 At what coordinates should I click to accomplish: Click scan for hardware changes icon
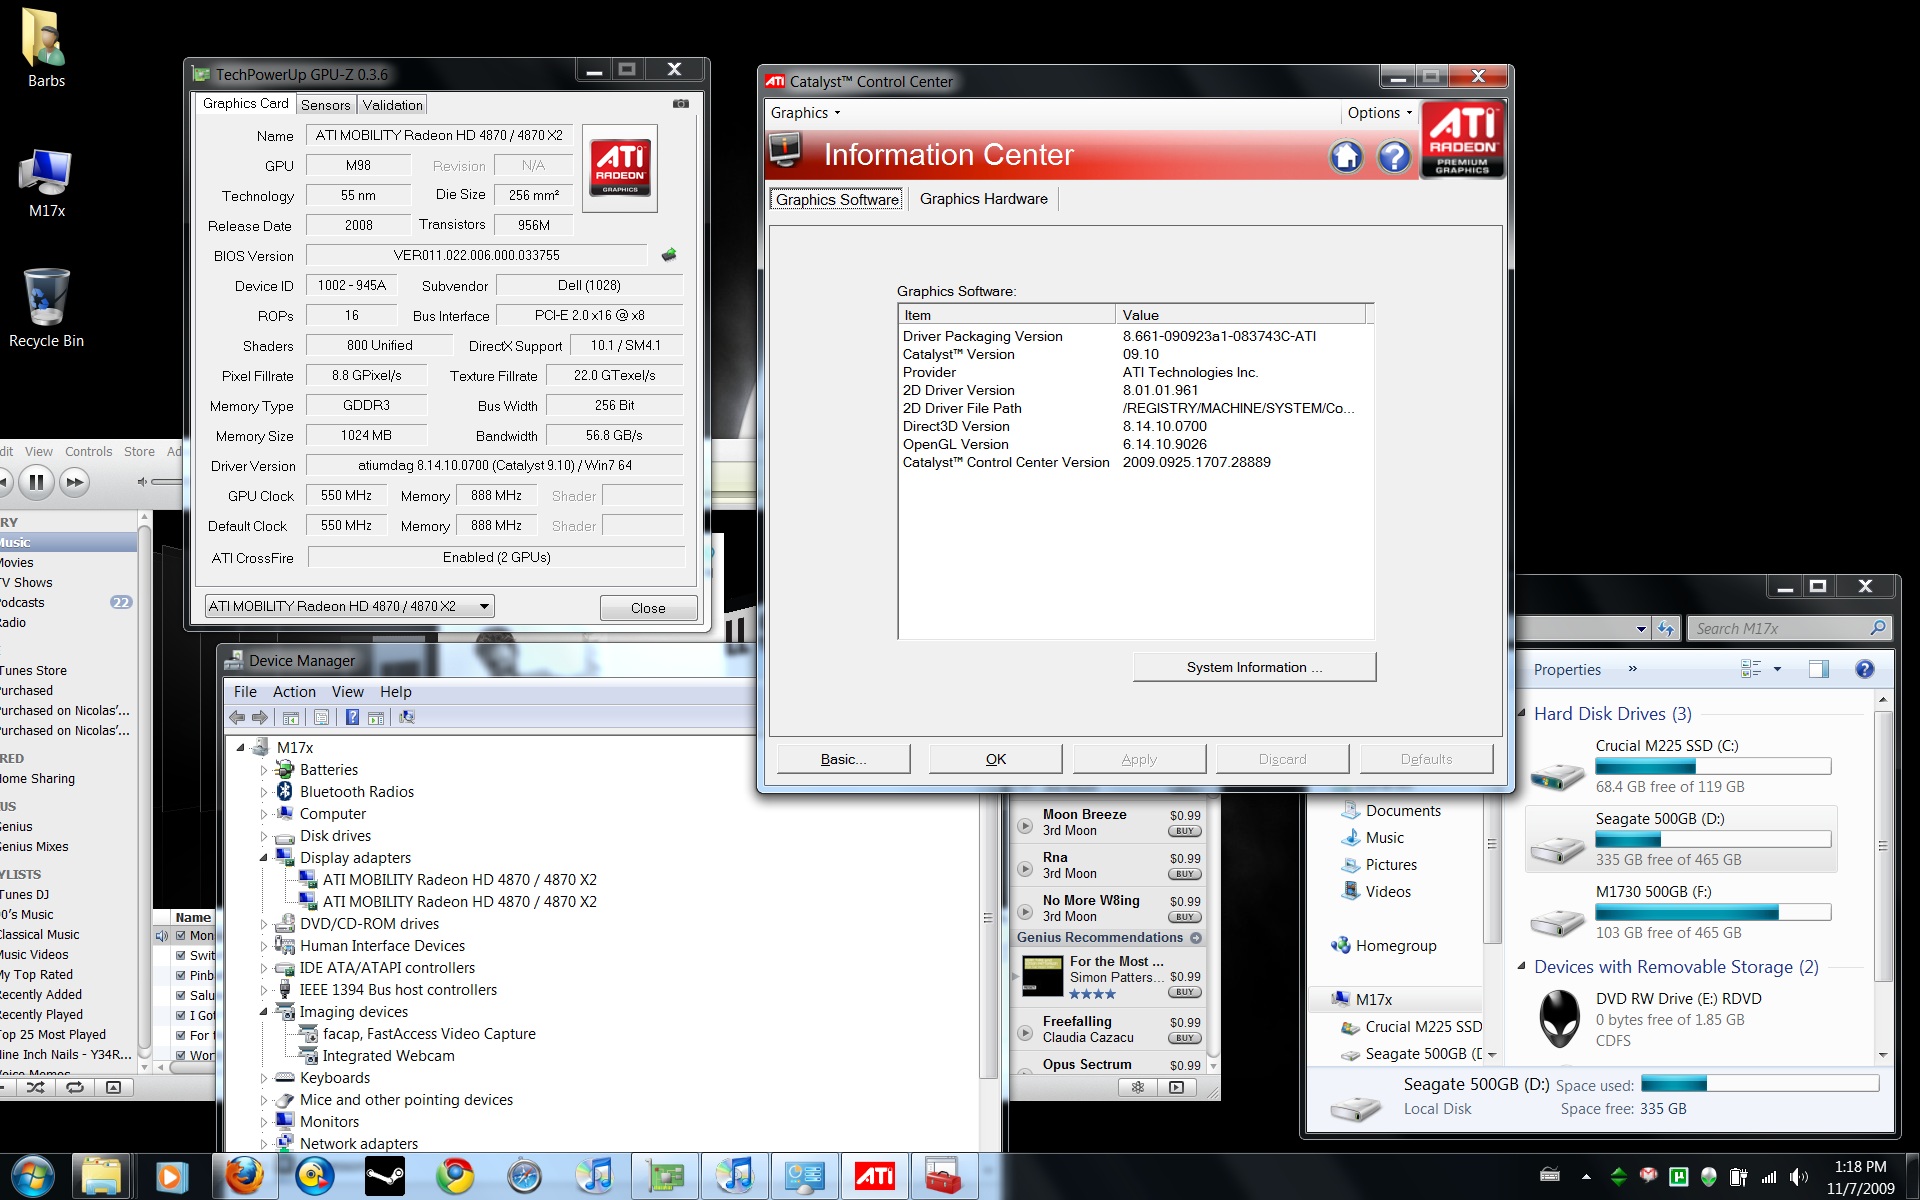click(x=406, y=717)
